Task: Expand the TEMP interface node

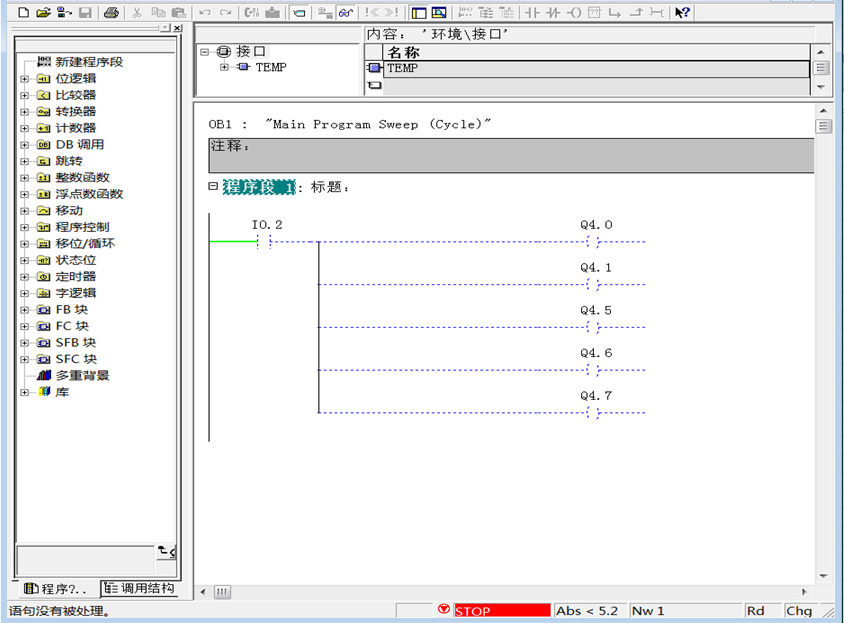Action: [225, 68]
